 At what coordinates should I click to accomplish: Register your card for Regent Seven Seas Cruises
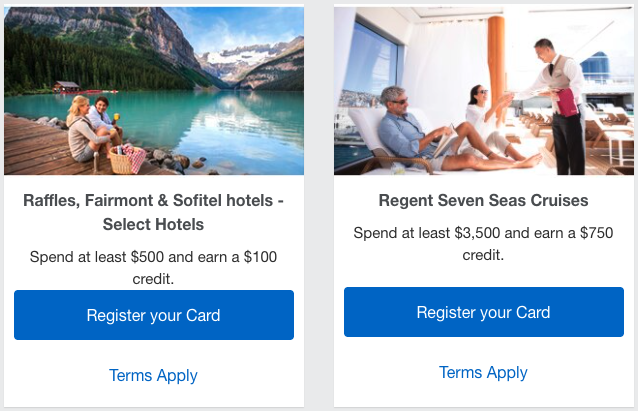click(483, 312)
